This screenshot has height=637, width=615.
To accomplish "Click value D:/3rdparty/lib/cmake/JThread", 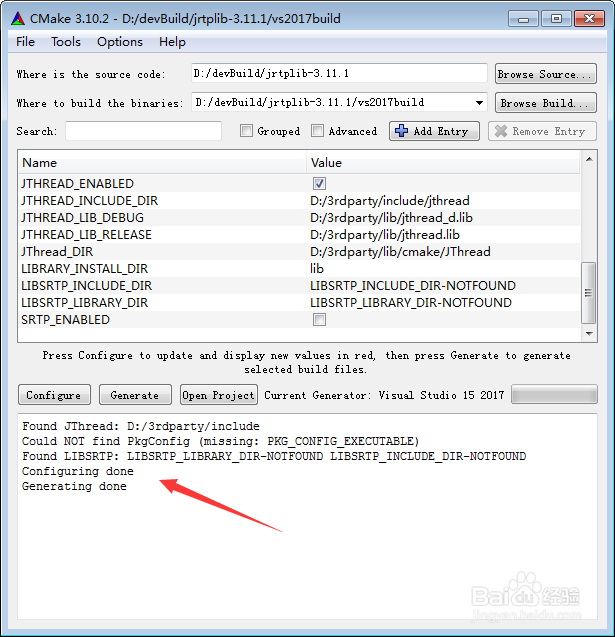I will point(401,252).
